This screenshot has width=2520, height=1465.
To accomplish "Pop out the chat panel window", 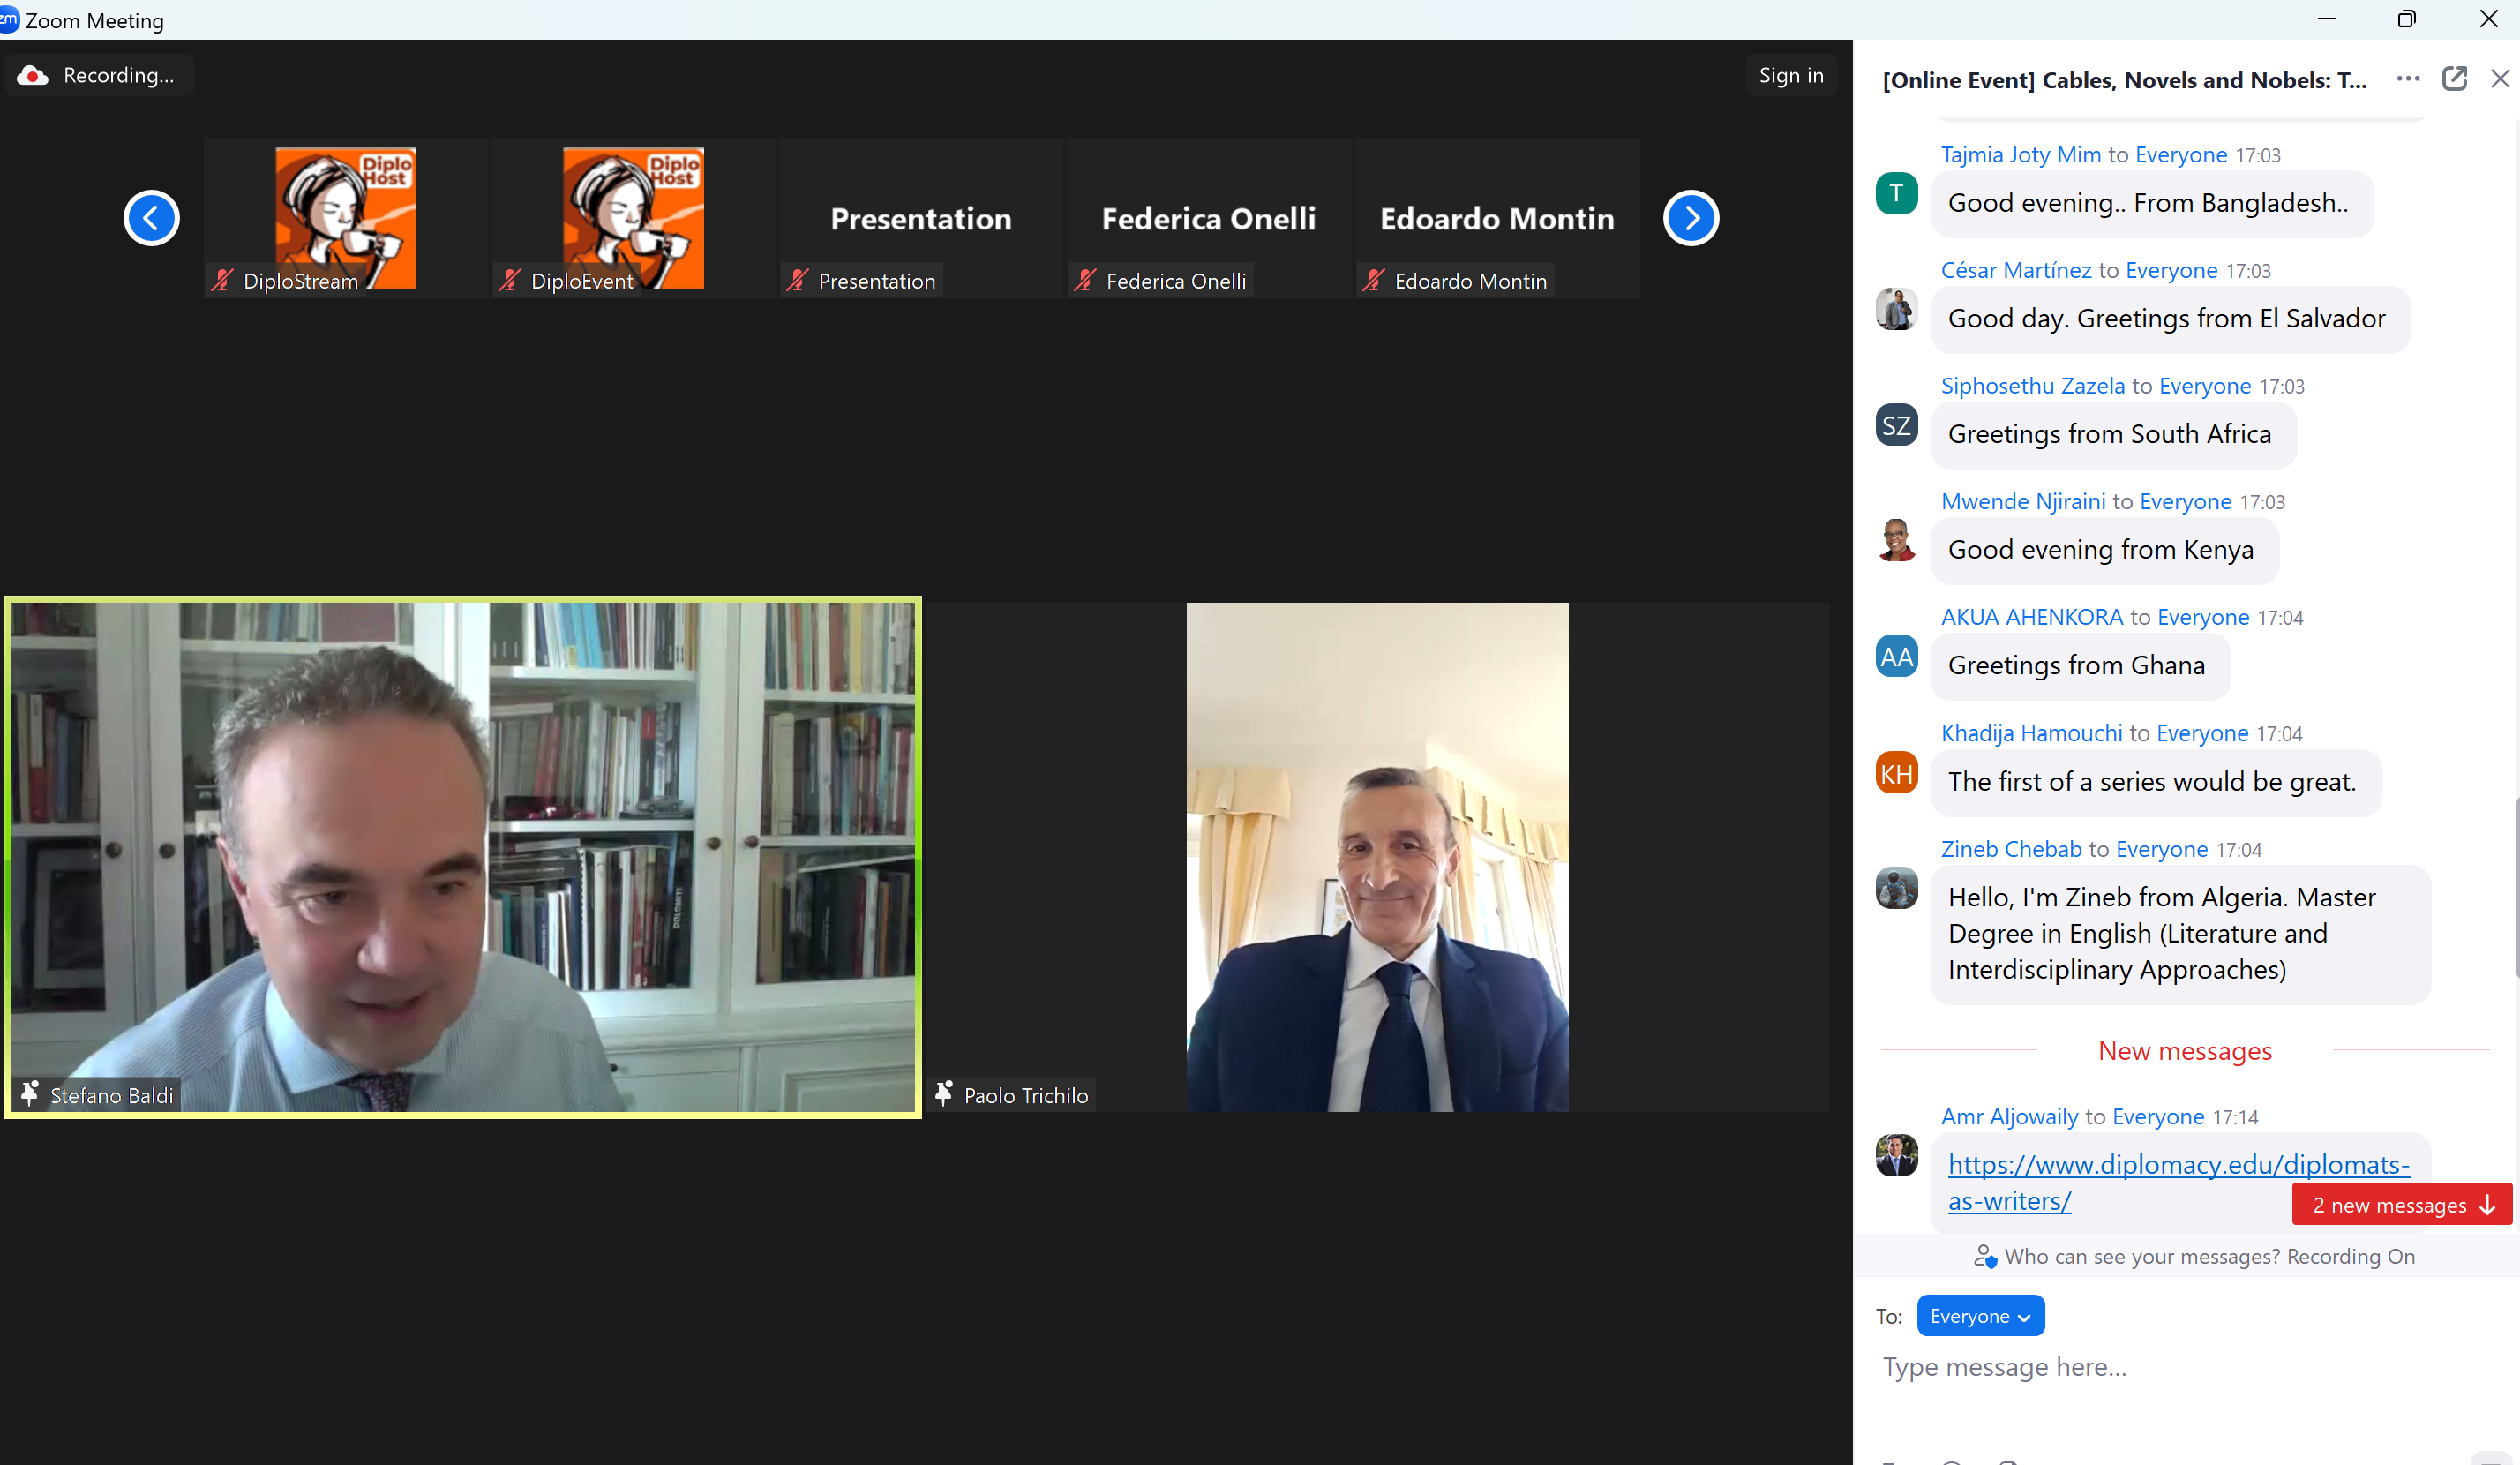I will tap(2454, 79).
